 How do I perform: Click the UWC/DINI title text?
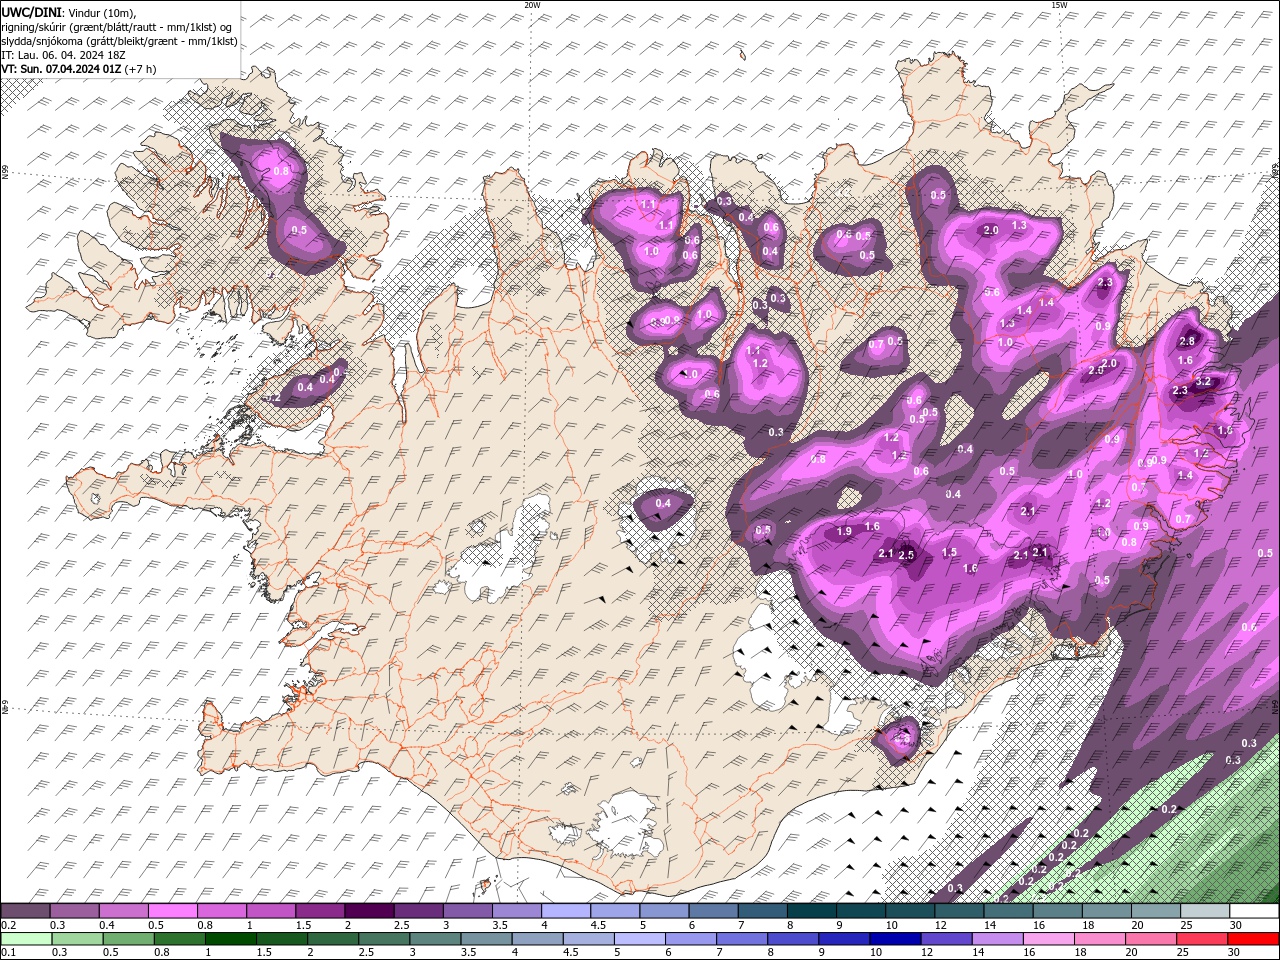pos(32,12)
